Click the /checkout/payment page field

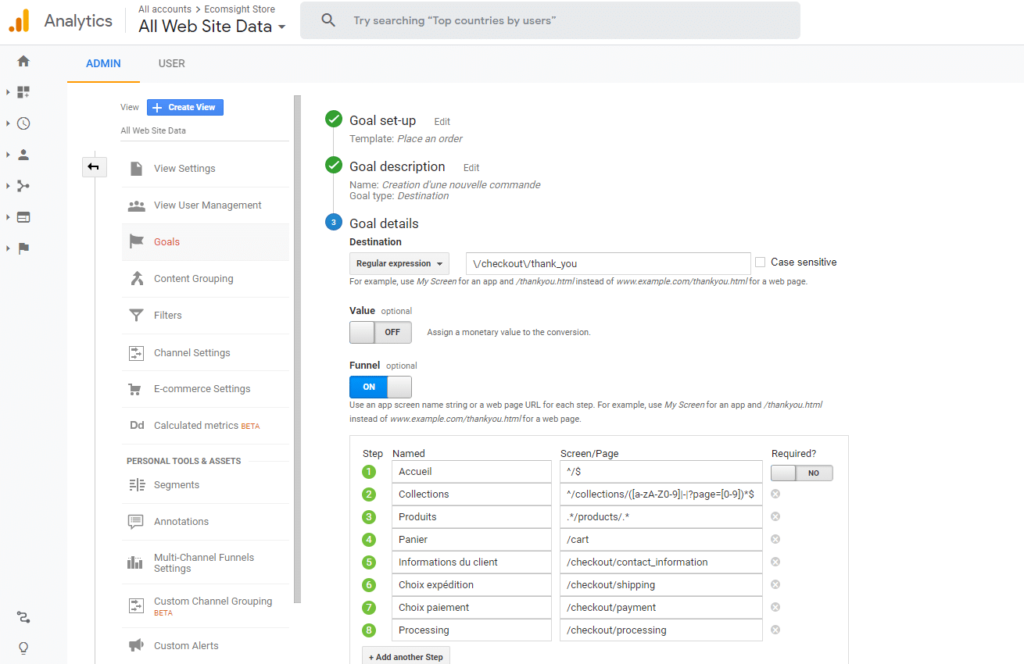pyautogui.click(x=661, y=607)
